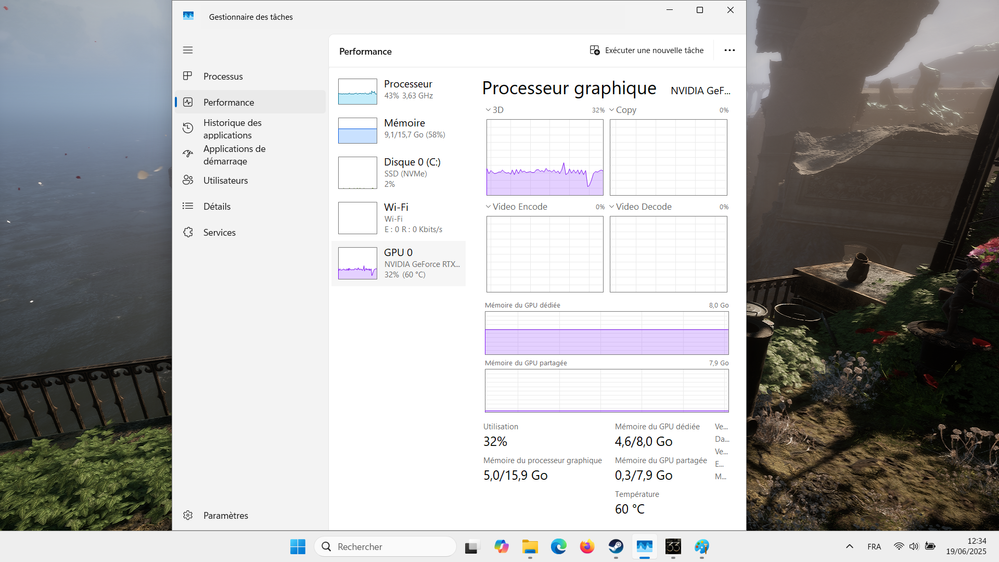Open the Processus page from sidebar
The image size is (999, 562).
(x=222, y=77)
